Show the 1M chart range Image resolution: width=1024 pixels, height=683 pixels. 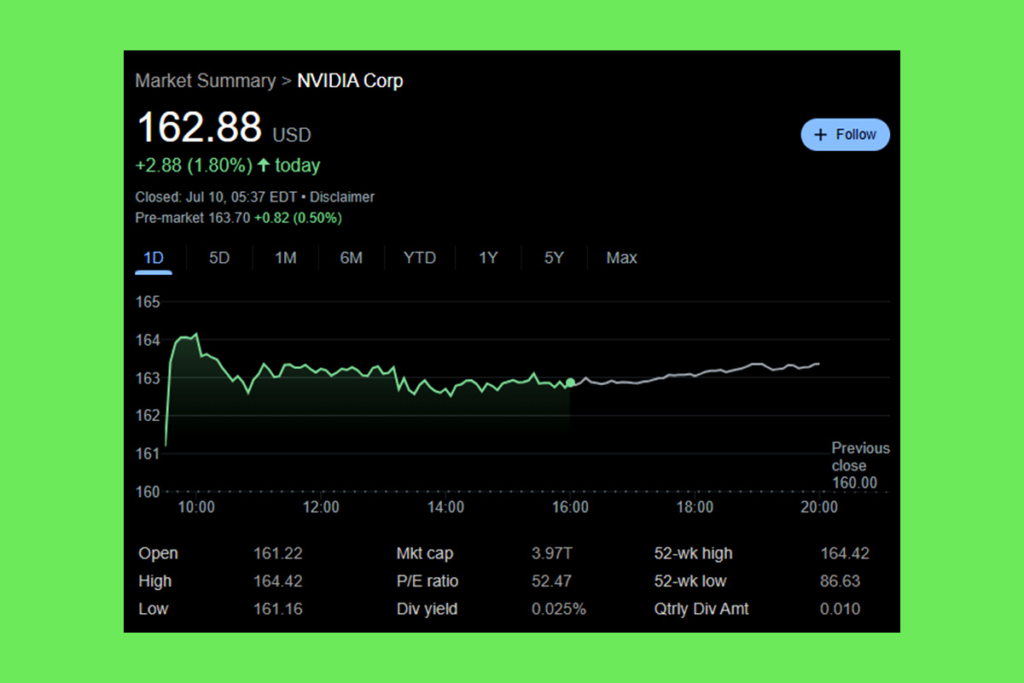286,258
